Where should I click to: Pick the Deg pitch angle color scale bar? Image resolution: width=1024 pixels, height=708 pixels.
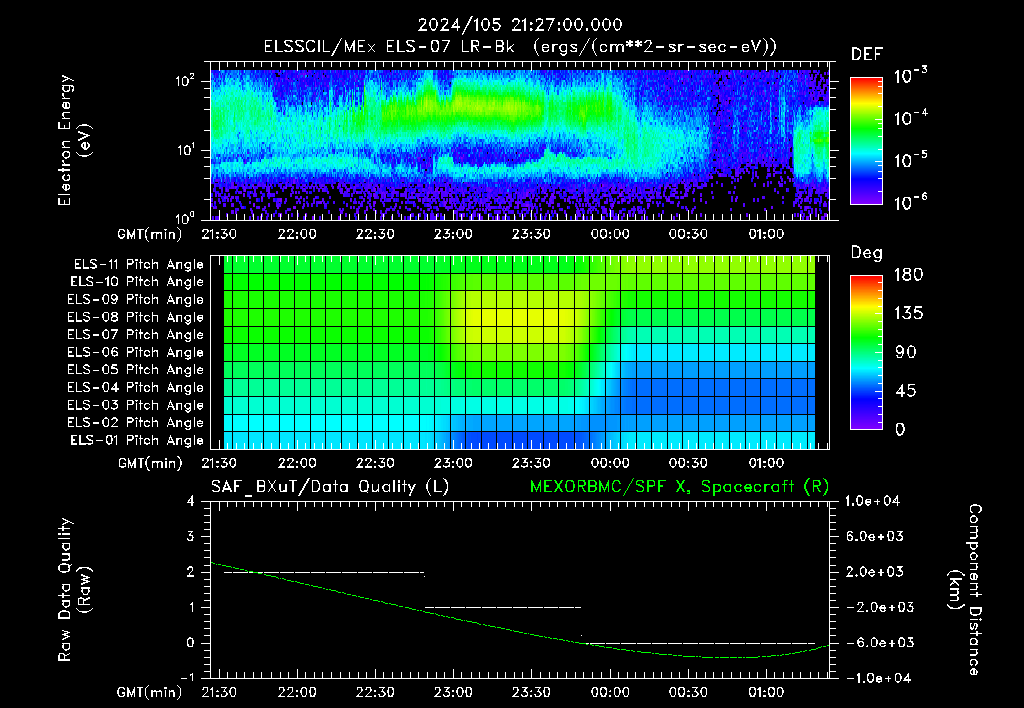coord(866,353)
